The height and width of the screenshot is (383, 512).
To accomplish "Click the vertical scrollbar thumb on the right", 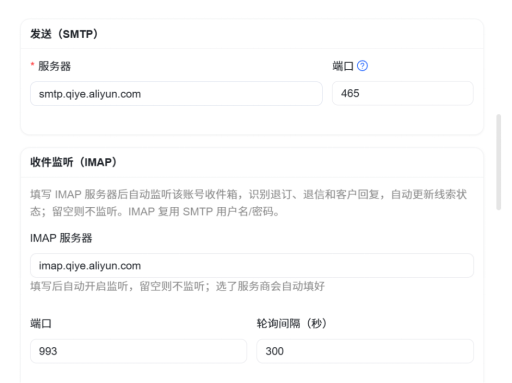I will coord(499,162).
